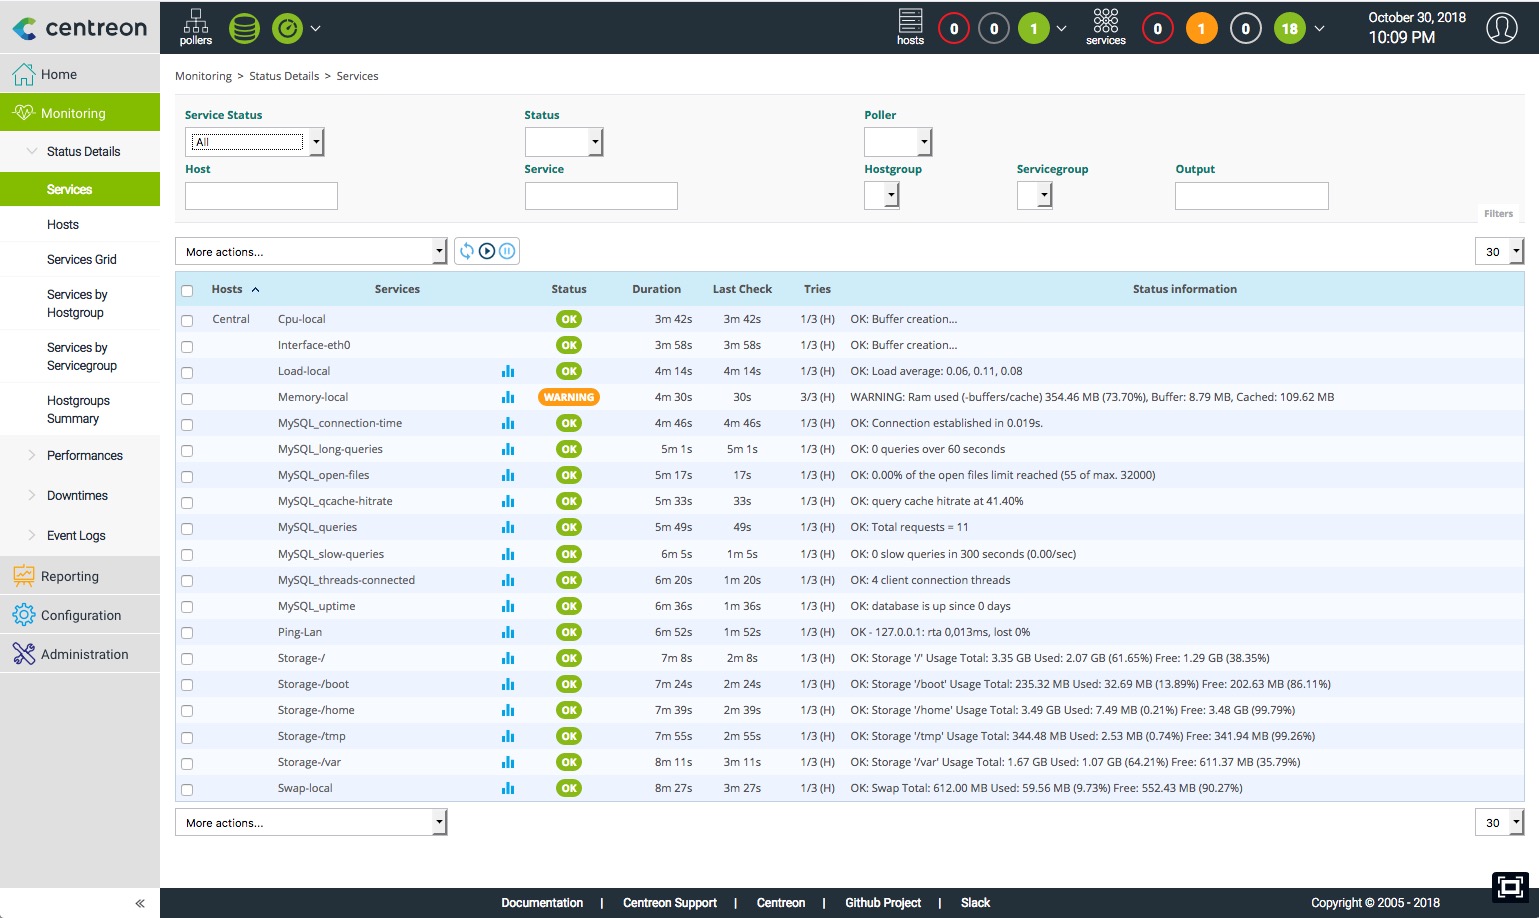
Task: Click the orange warning services counter
Action: [1201, 29]
